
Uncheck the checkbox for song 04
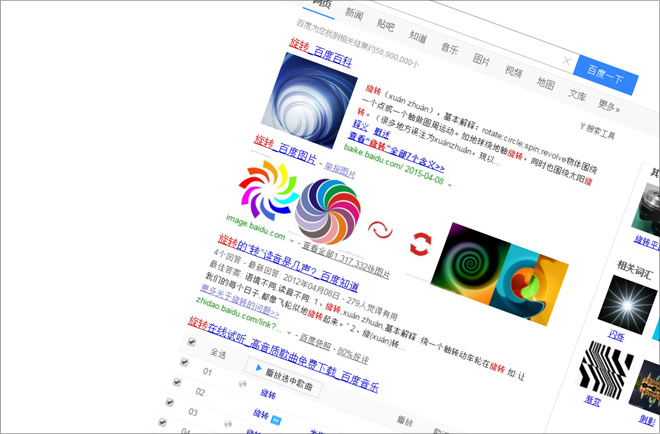click(162, 422)
